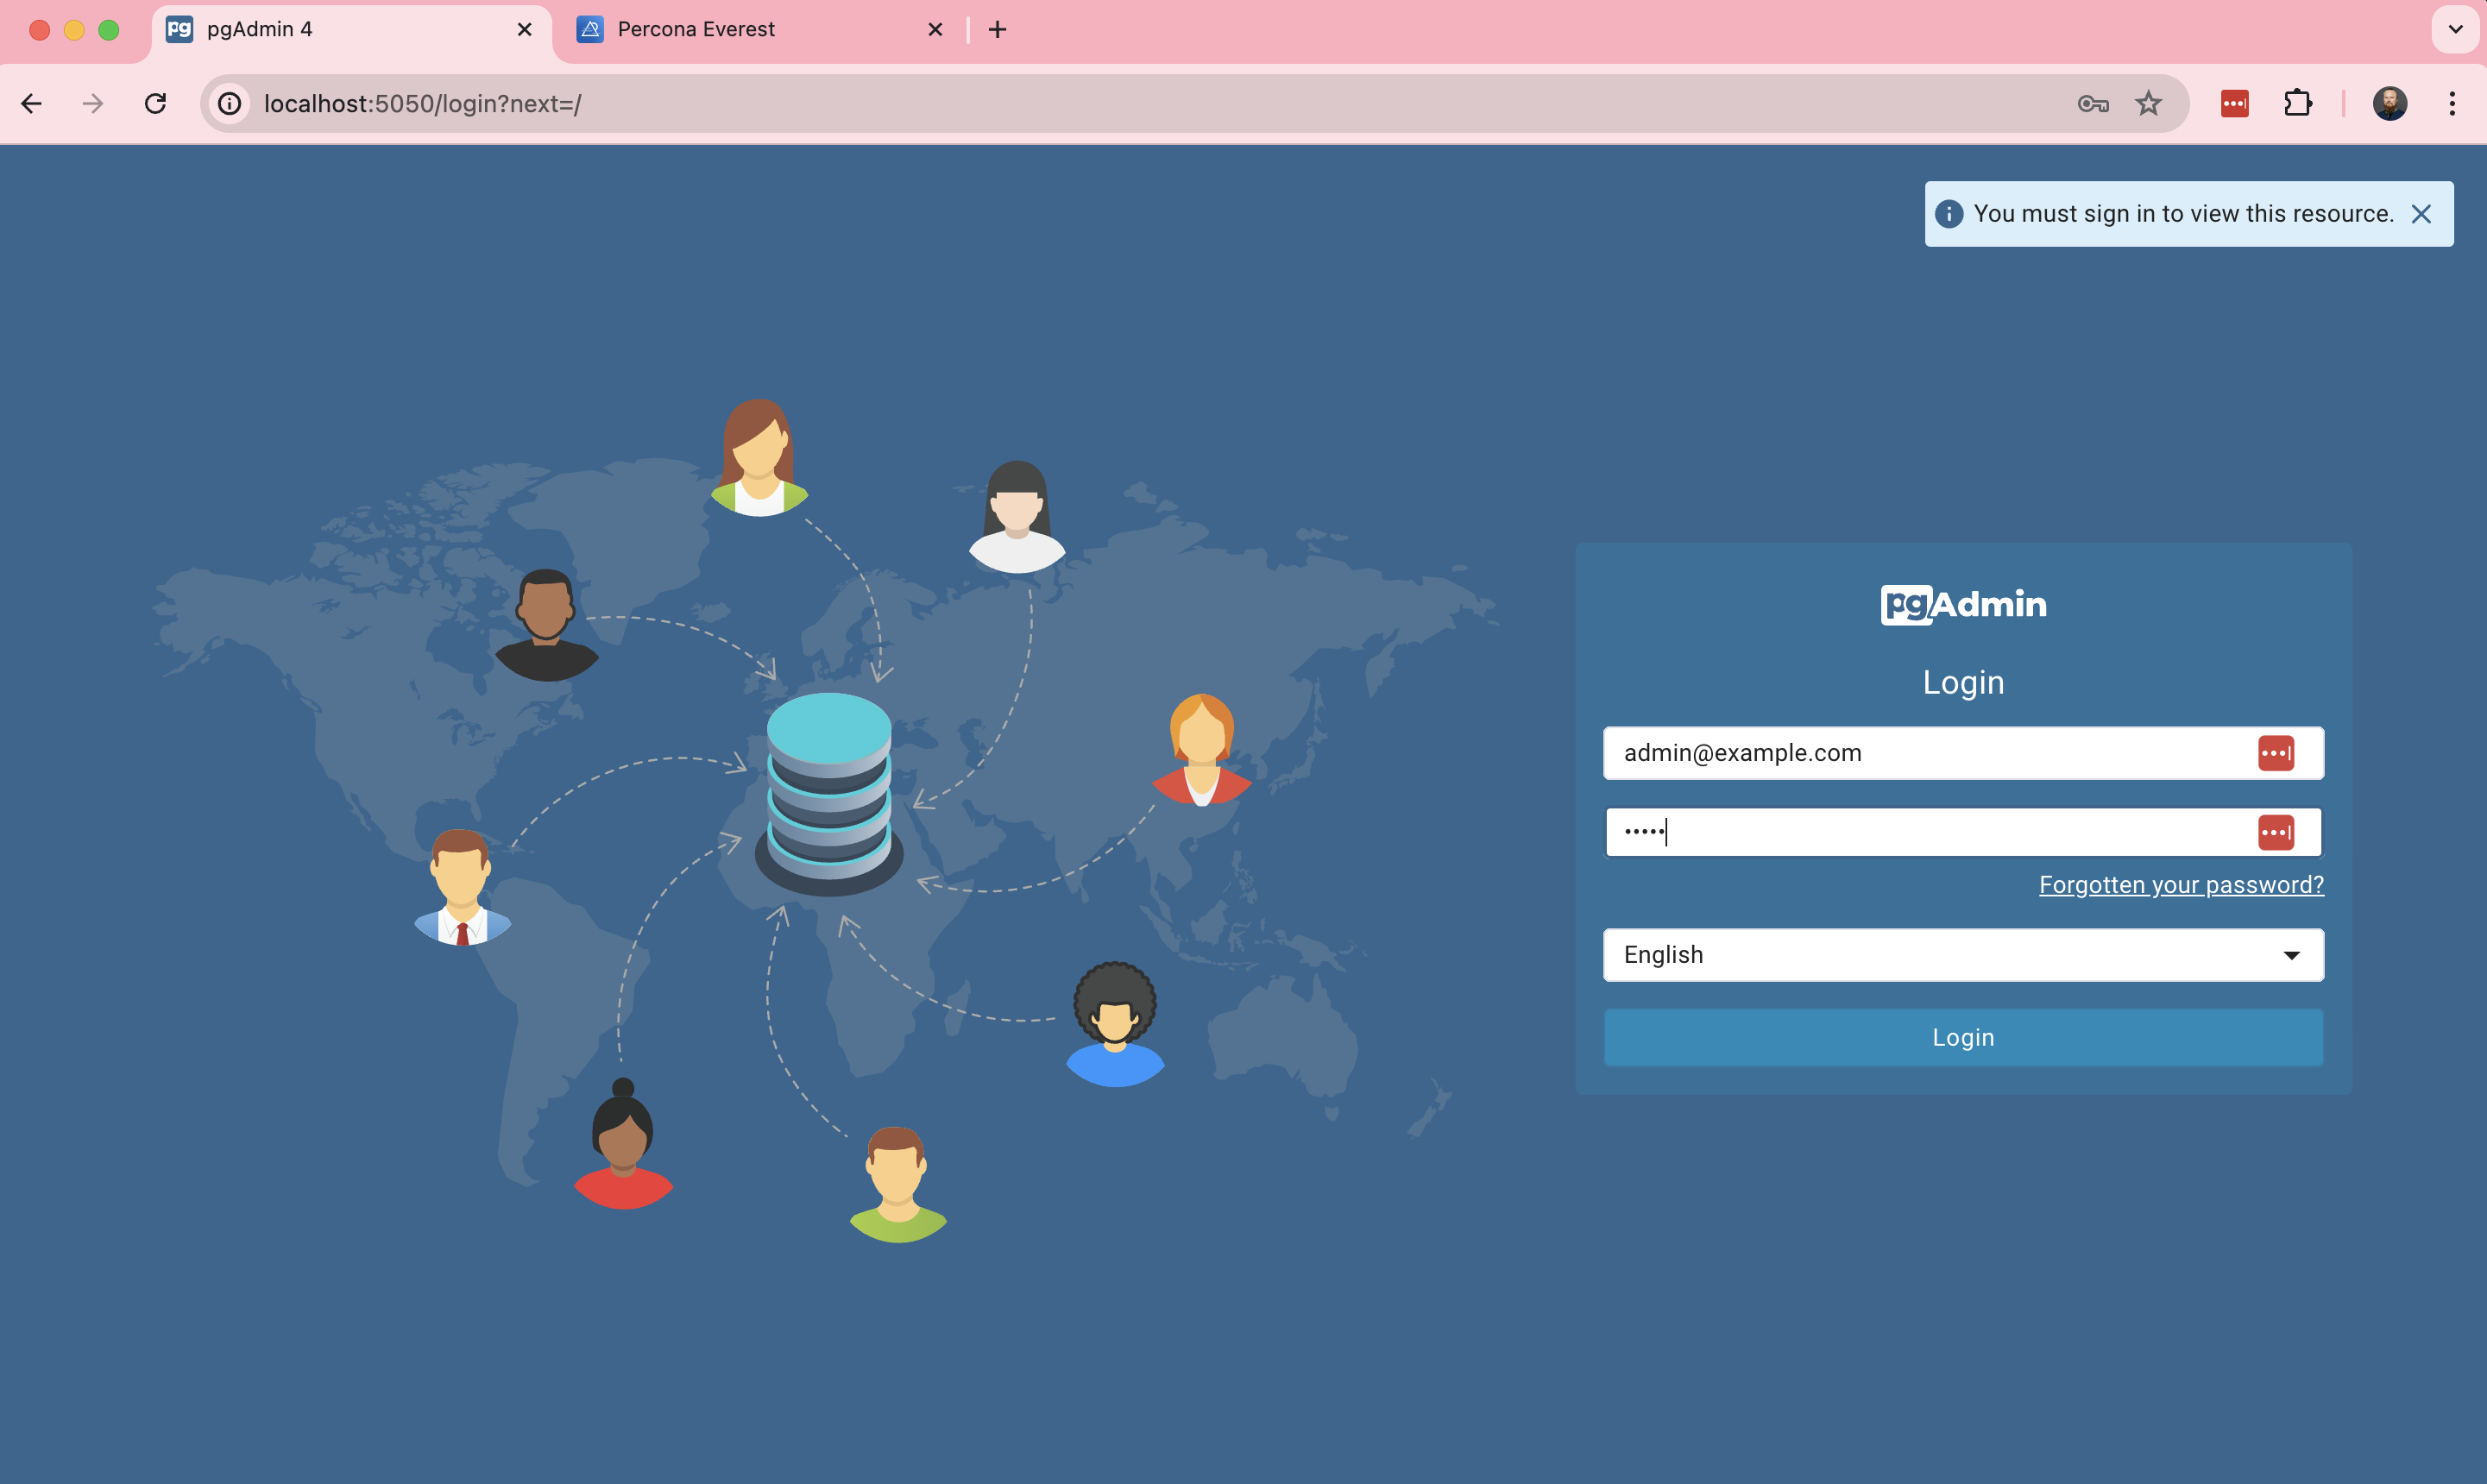Open the Chrome profile avatar
This screenshot has height=1484, width=2487.
[x=2389, y=103]
